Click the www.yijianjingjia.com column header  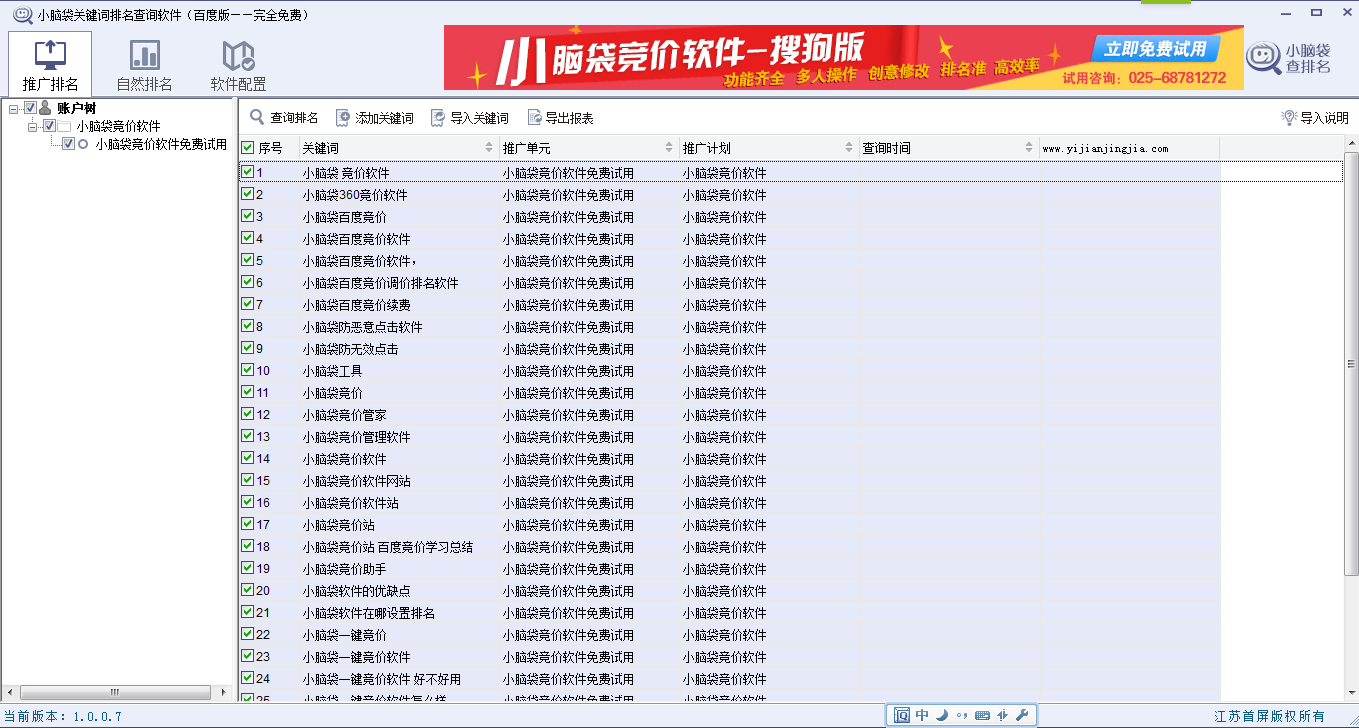click(x=1129, y=148)
